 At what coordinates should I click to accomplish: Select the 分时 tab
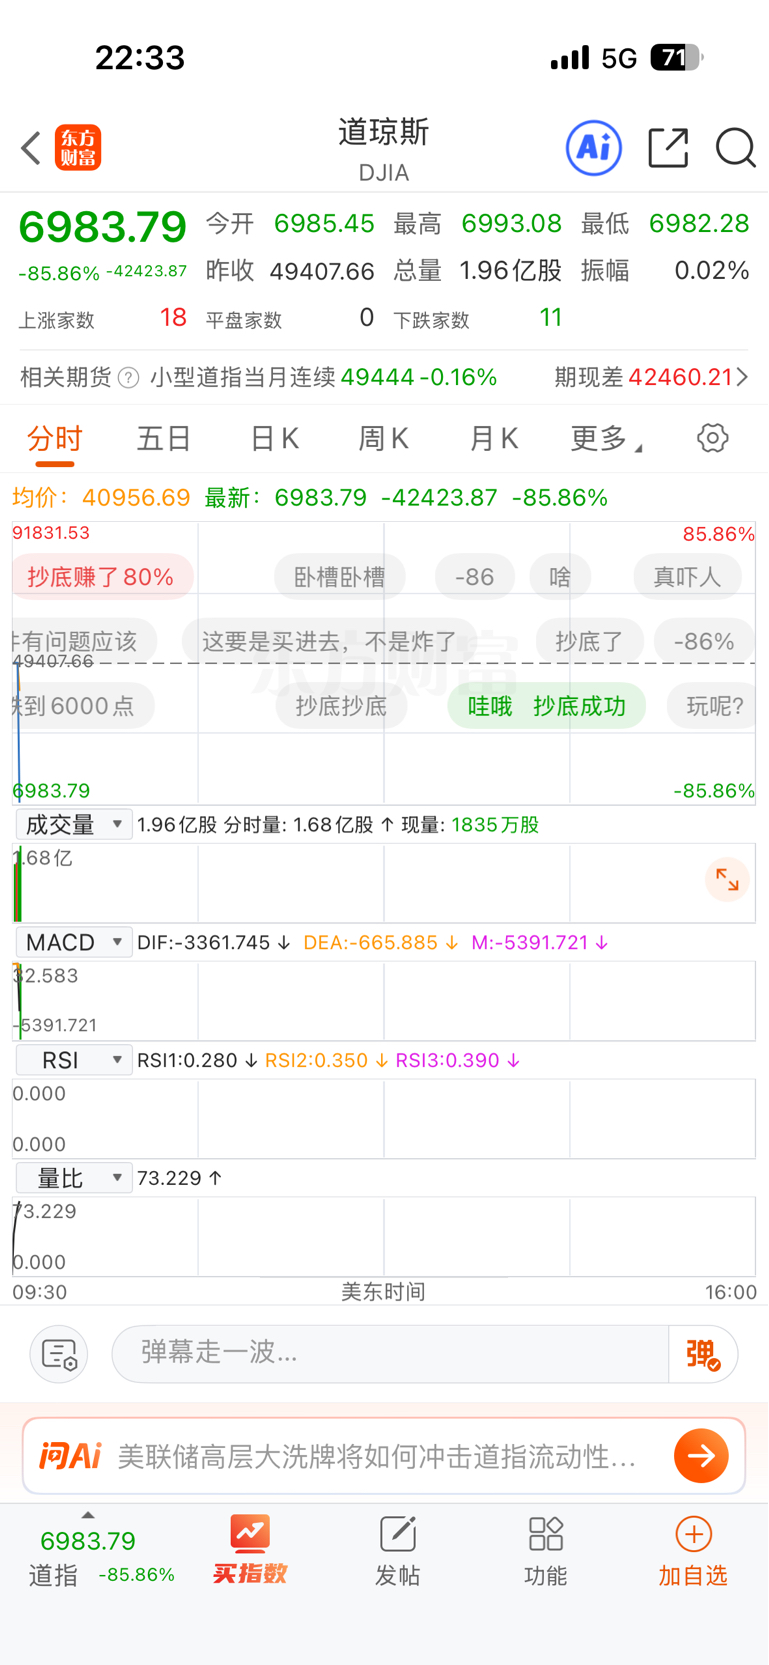[54, 438]
